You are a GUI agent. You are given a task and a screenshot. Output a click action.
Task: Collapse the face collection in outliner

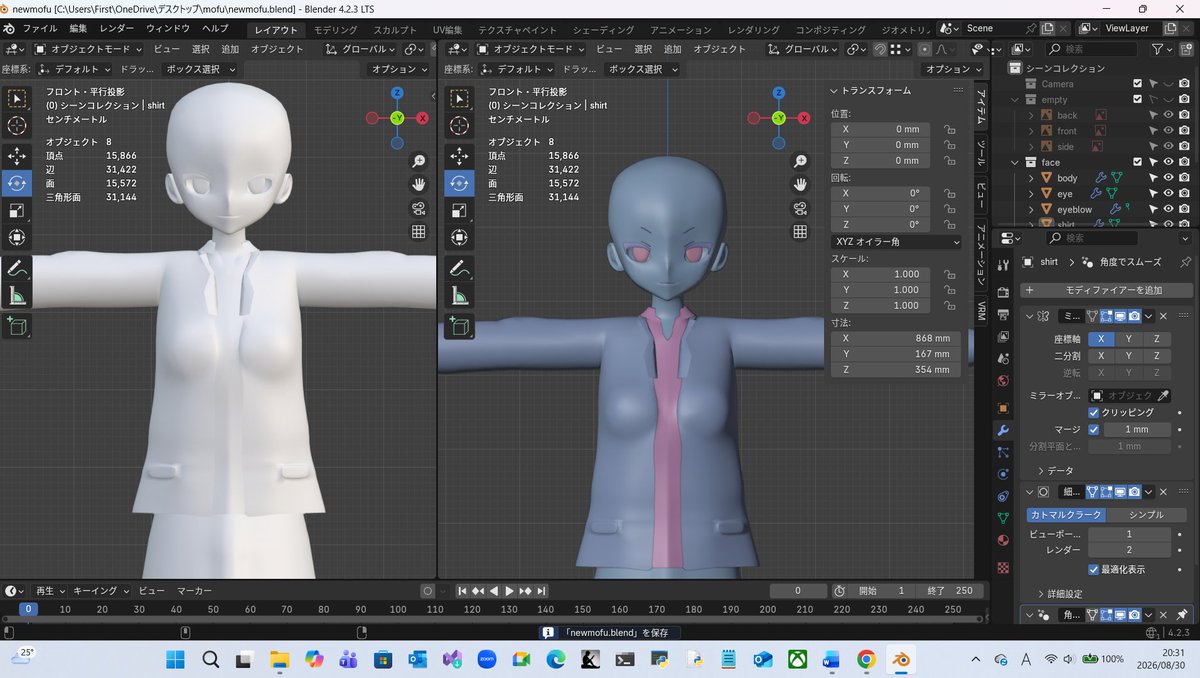click(1016, 162)
